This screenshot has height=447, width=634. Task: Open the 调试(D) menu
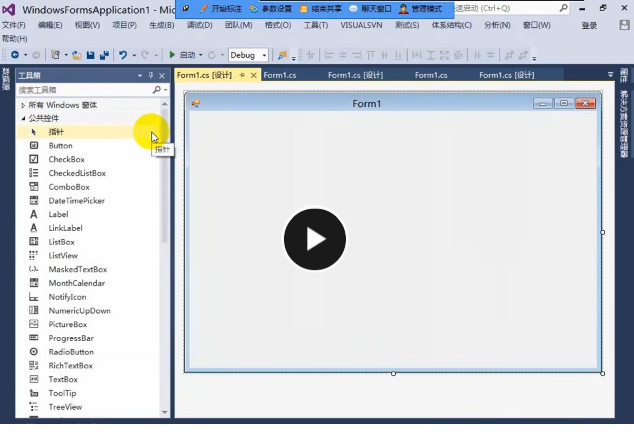tap(199, 25)
